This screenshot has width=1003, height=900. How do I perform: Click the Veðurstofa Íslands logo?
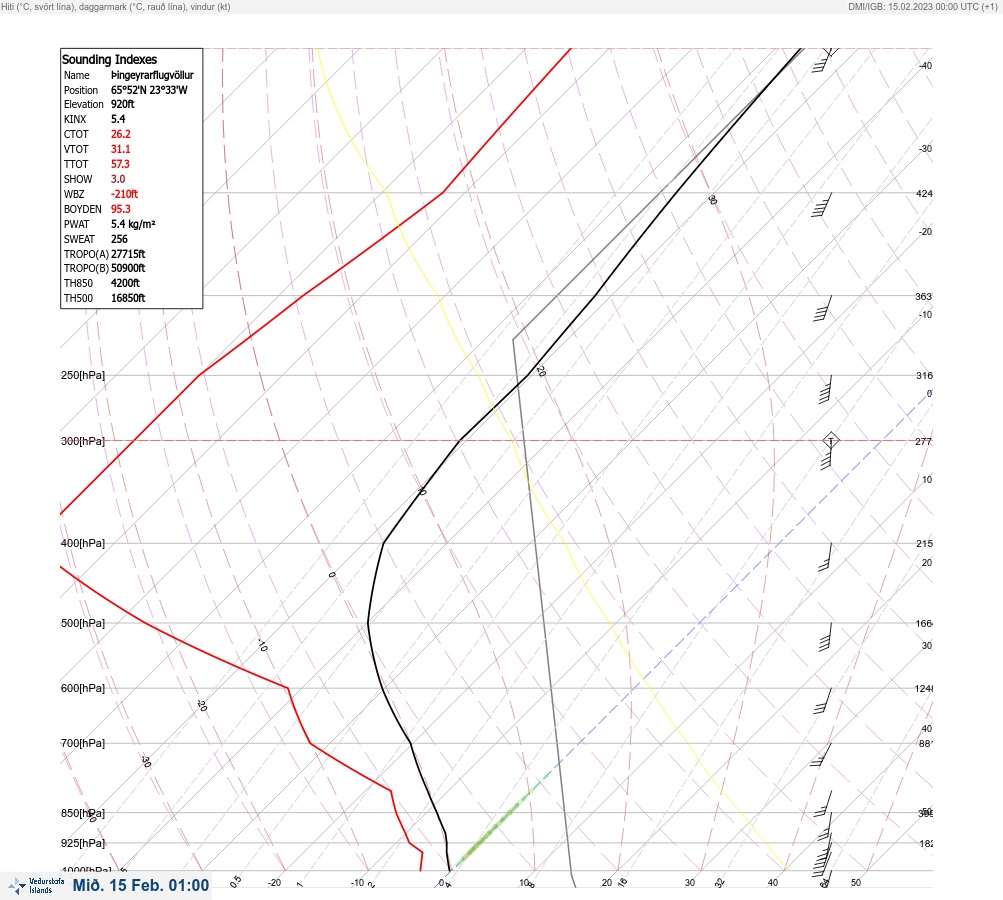36,885
